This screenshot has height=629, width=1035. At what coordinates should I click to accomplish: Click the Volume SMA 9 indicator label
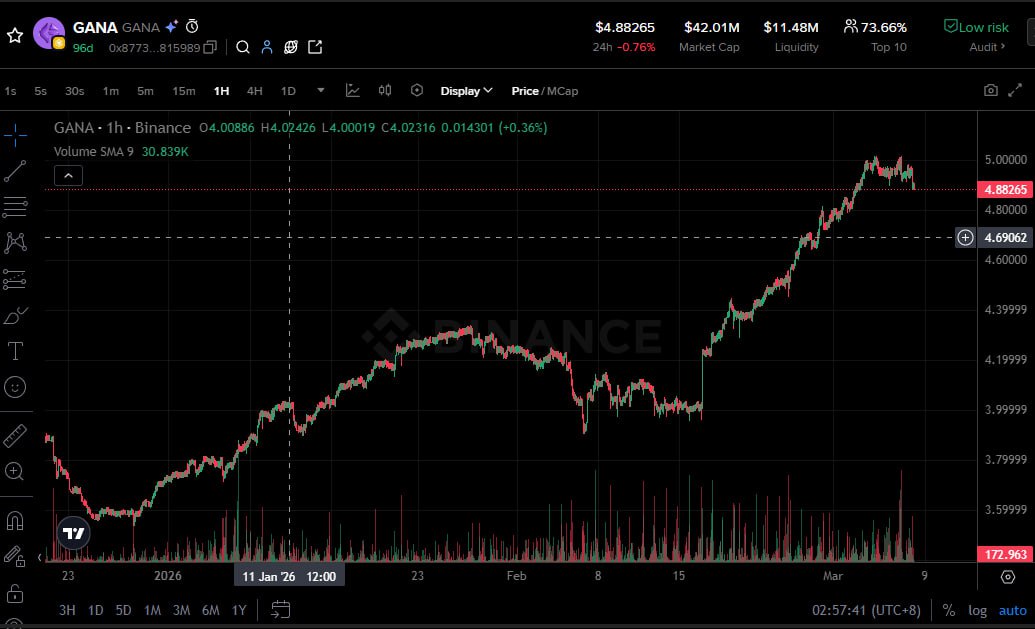coord(94,152)
